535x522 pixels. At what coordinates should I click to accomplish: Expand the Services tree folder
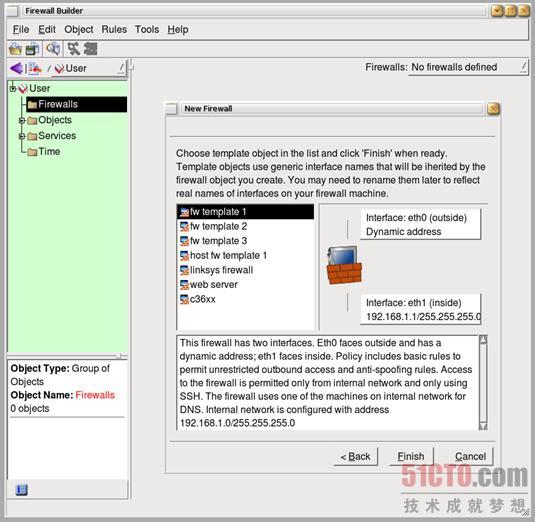point(22,136)
